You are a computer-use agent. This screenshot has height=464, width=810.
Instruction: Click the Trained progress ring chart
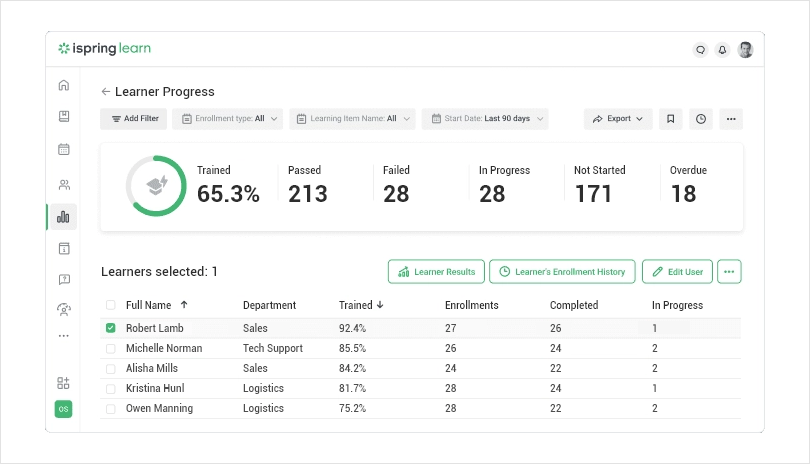[155, 186]
